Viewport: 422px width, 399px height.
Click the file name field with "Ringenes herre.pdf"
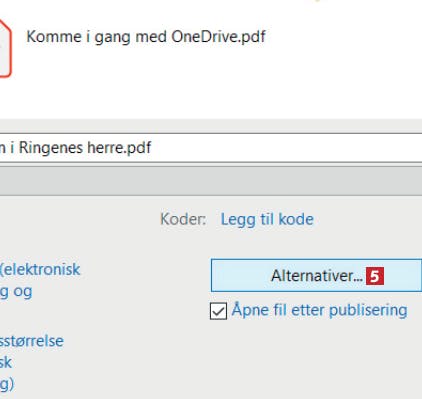coord(211,148)
